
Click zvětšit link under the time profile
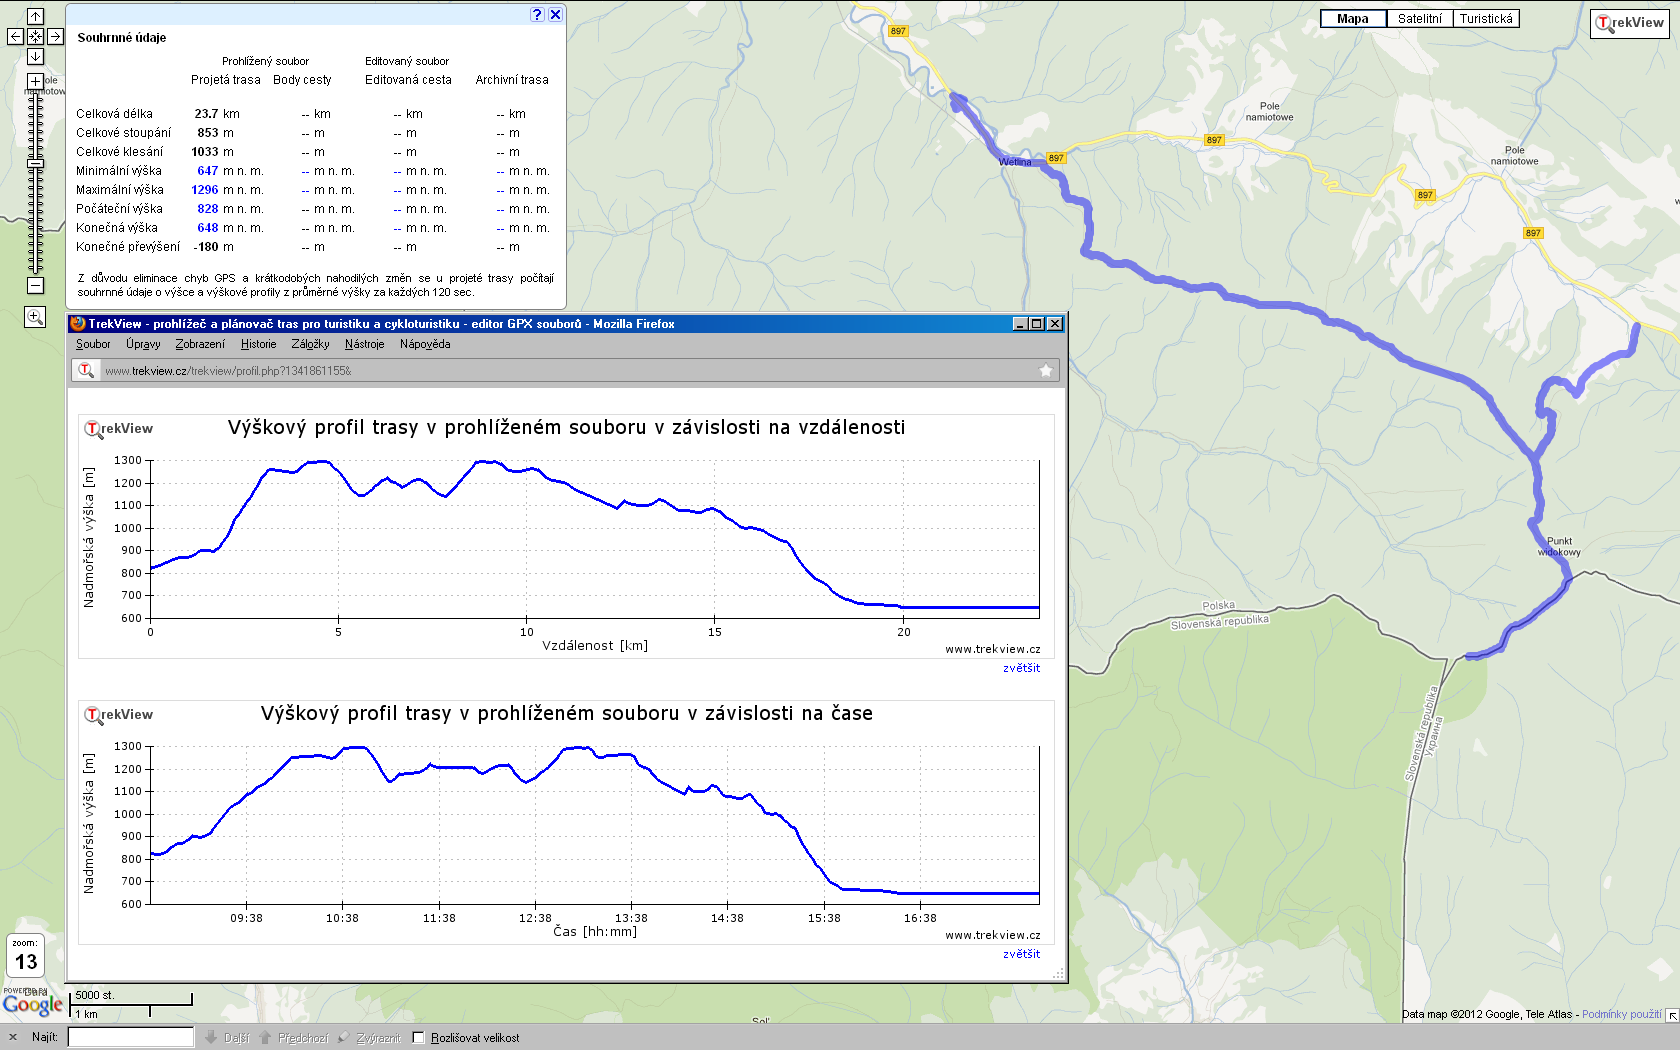coord(1021,954)
